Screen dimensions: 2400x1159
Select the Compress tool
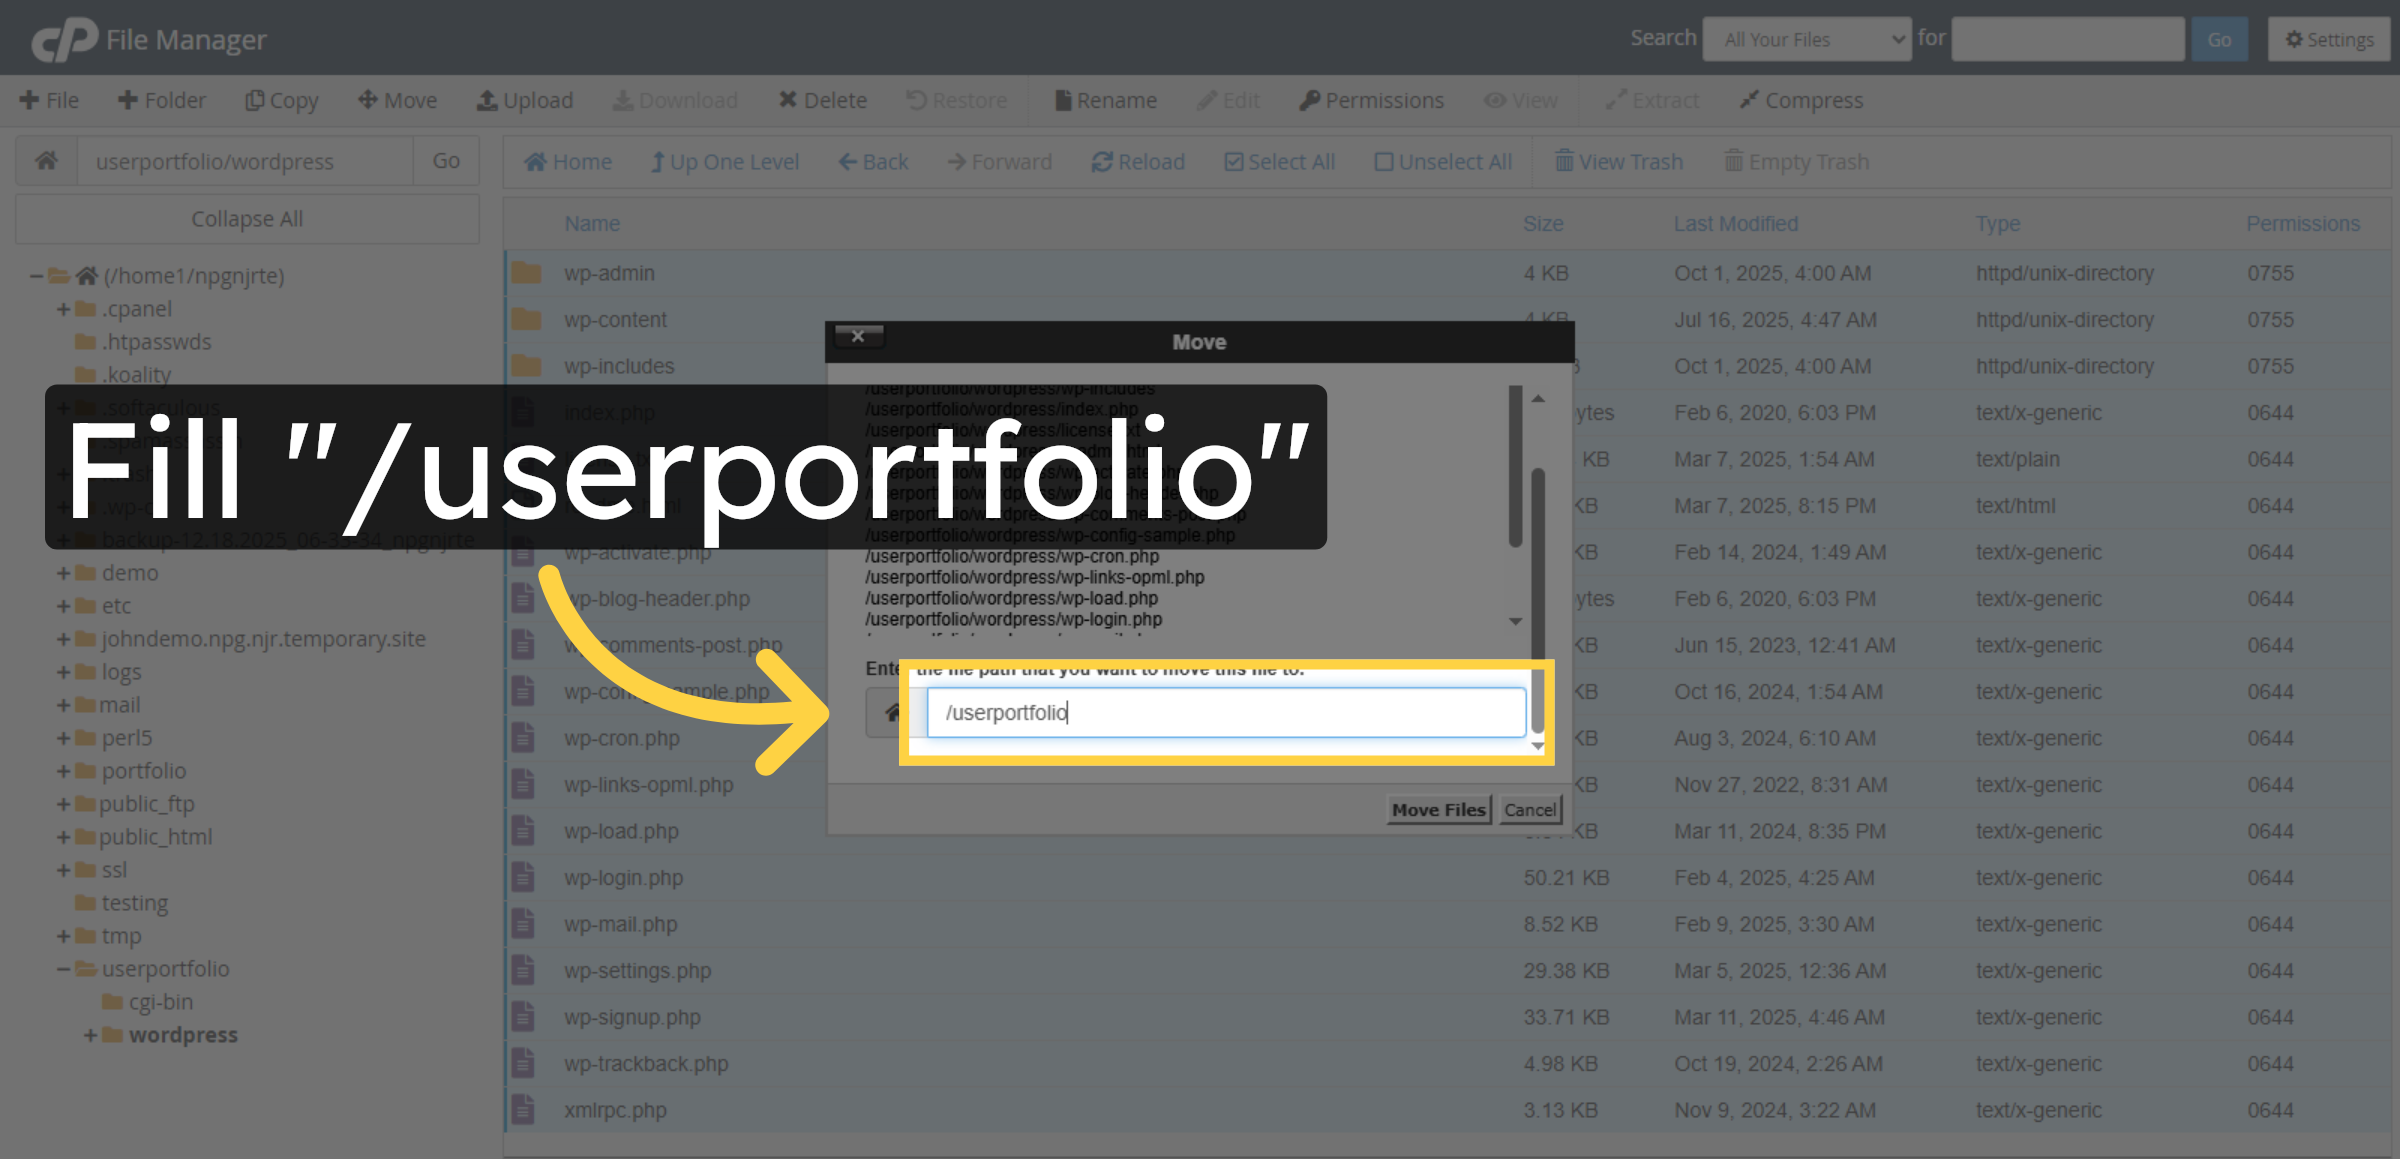(x=1800, y=100)
